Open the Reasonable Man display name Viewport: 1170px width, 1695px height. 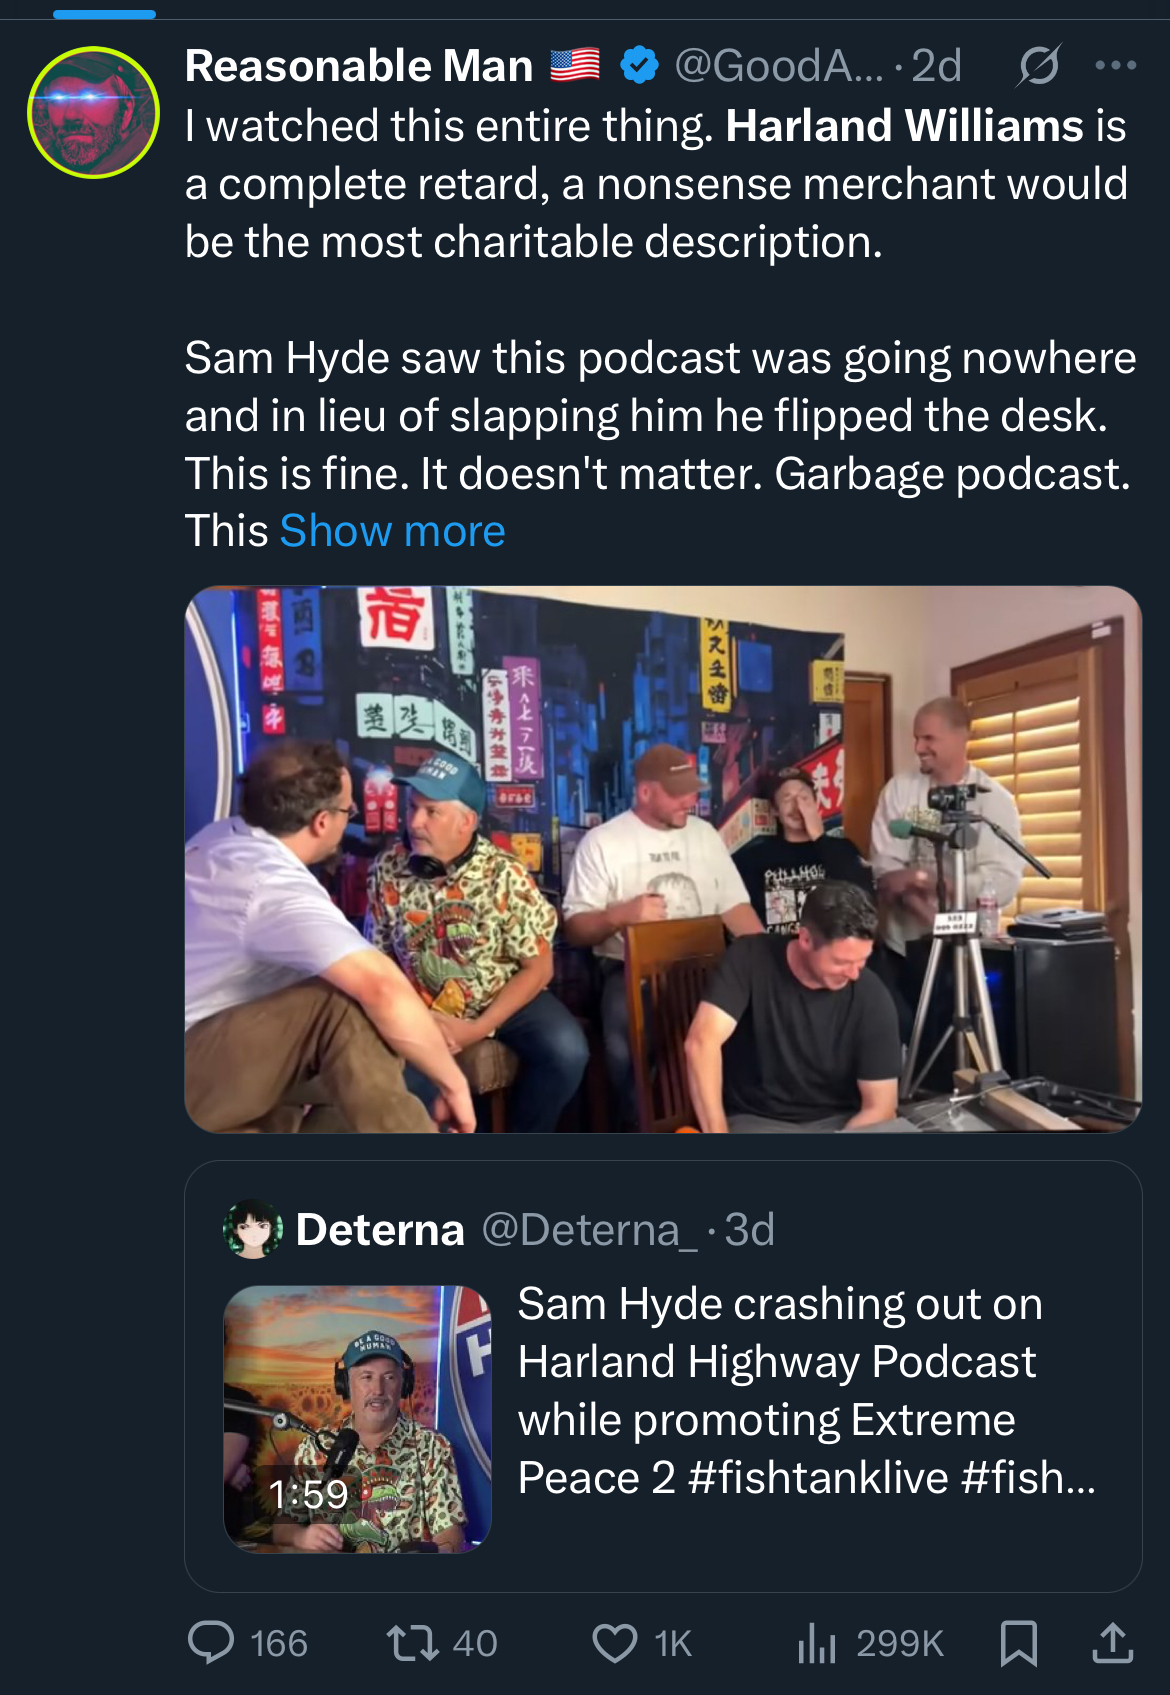coord(359,66)
